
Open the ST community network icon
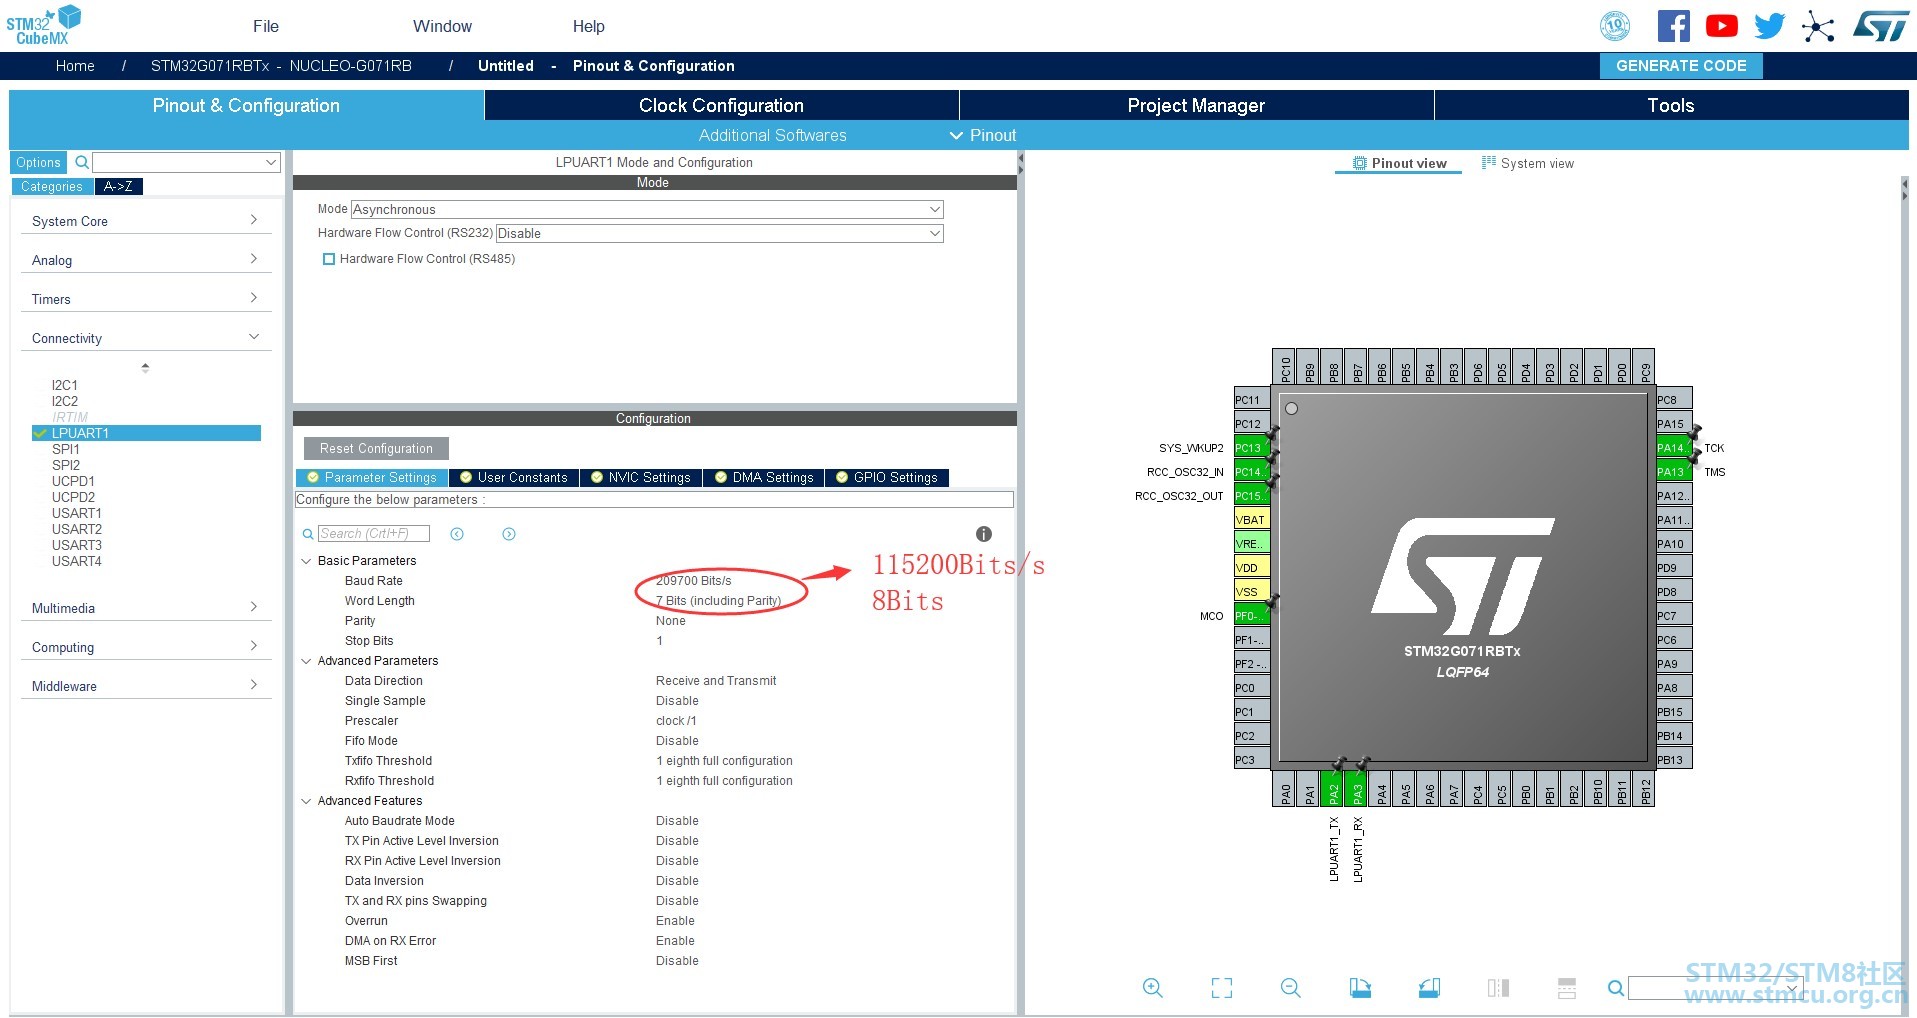[x=1818, y=26]
